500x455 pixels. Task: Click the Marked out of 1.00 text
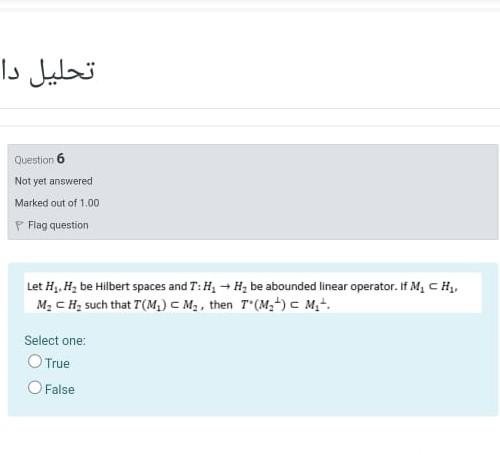[x=57, y=203]
